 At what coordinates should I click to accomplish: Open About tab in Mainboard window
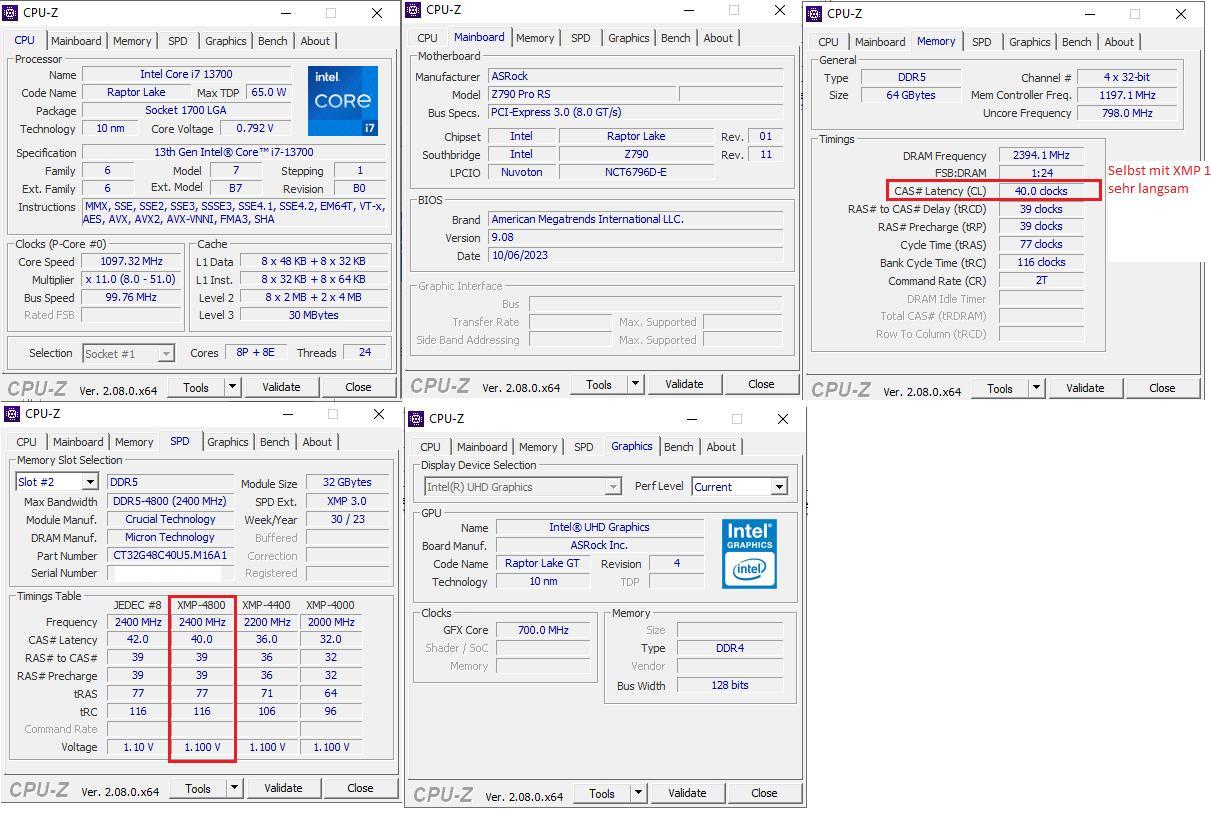[x=718, y=38]
